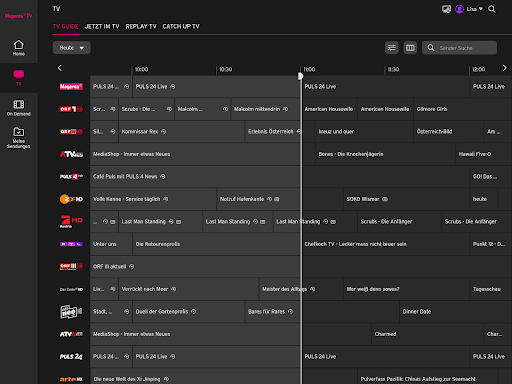Select the ZDF HD channel logo
512x384 pixels.
pyautogui.click(x=71, y=199)
